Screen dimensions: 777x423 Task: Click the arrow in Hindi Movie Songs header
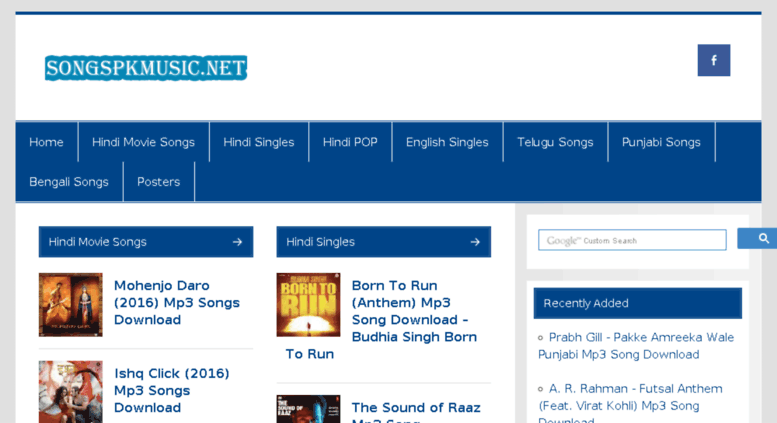click(x=237, y=242)
